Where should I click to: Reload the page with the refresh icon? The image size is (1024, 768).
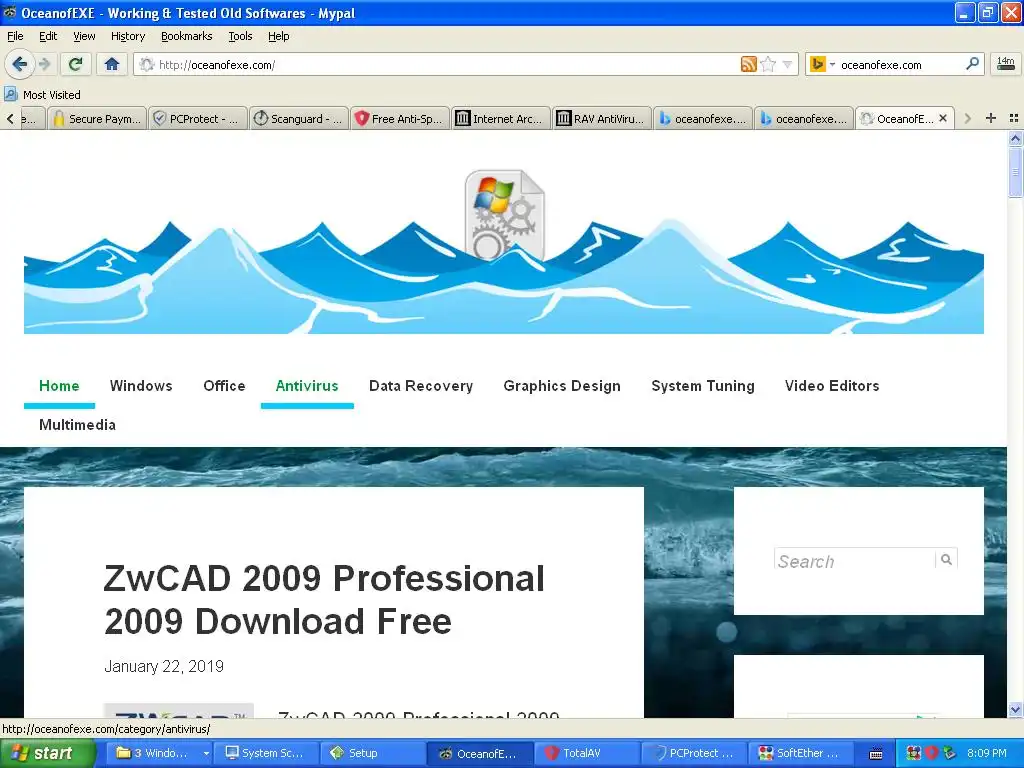pyautogui.click(x=76, y=64)
